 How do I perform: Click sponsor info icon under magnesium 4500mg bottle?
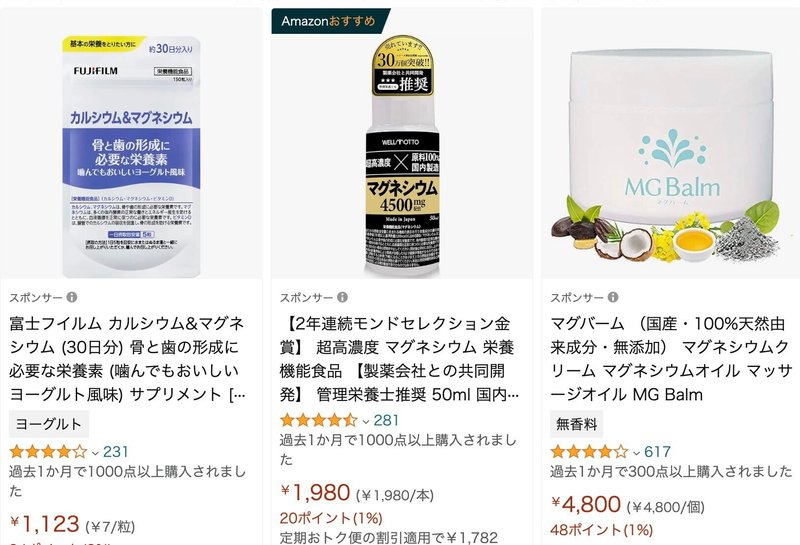point(342,297)
